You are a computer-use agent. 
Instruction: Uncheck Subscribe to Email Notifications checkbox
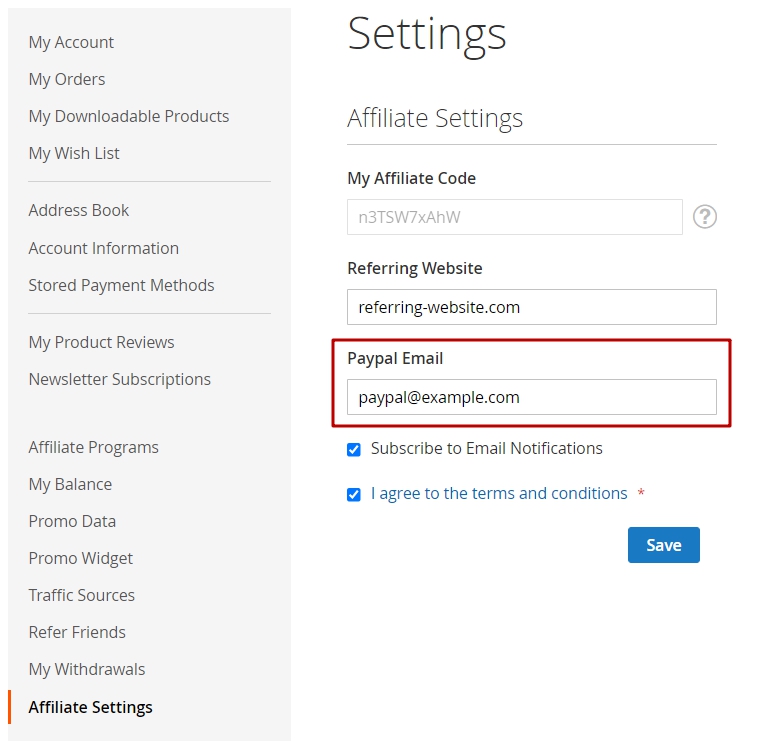click(354, 449)
